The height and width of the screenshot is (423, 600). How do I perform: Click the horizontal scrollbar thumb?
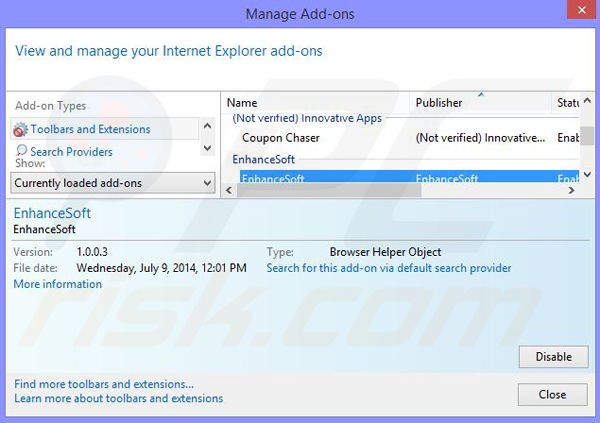pos(329,190)
